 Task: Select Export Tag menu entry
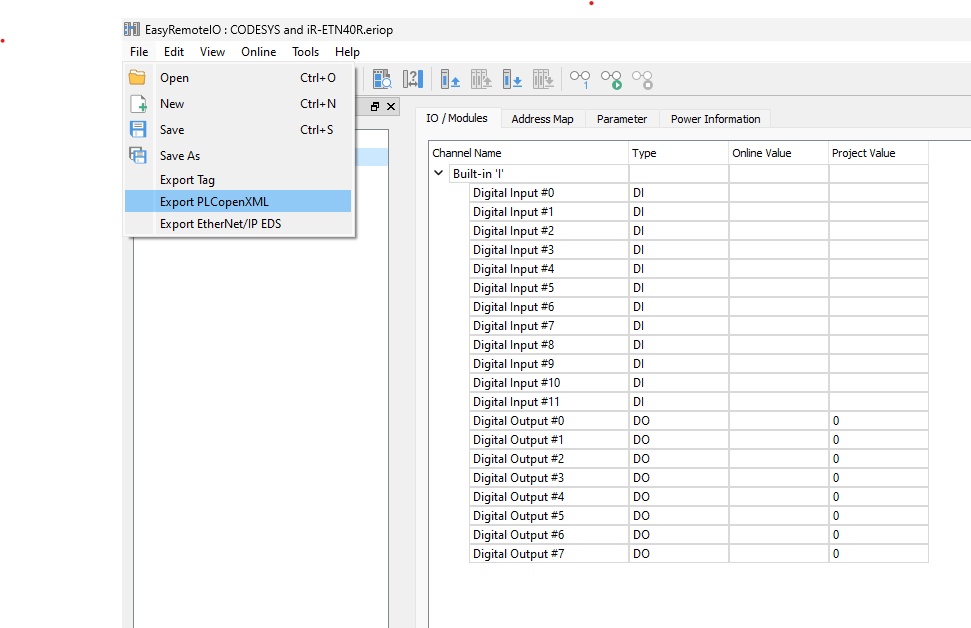tap(238, 180)
